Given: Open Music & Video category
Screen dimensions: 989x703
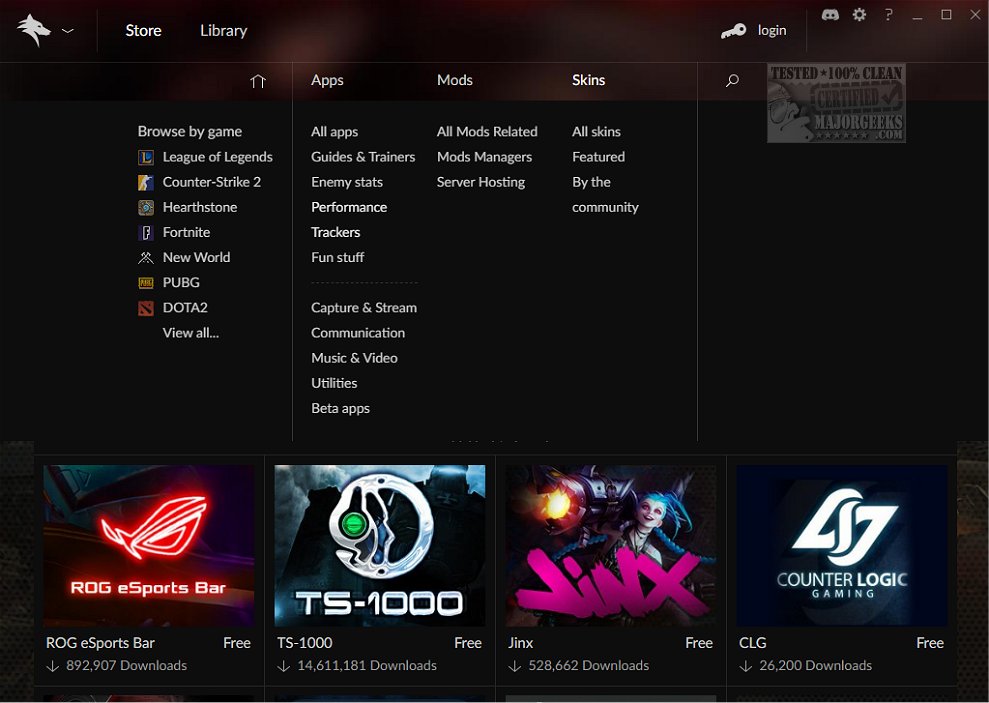Looking at the screenshot, I should (354, 358).
